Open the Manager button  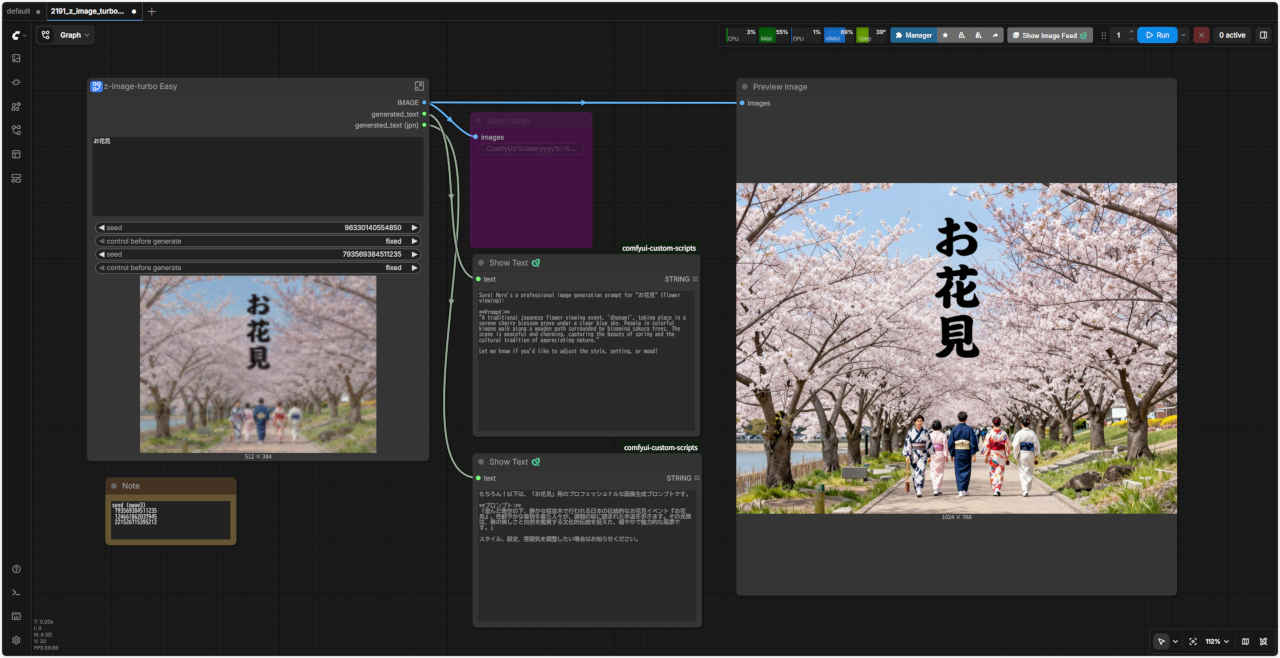click(913, 35)
